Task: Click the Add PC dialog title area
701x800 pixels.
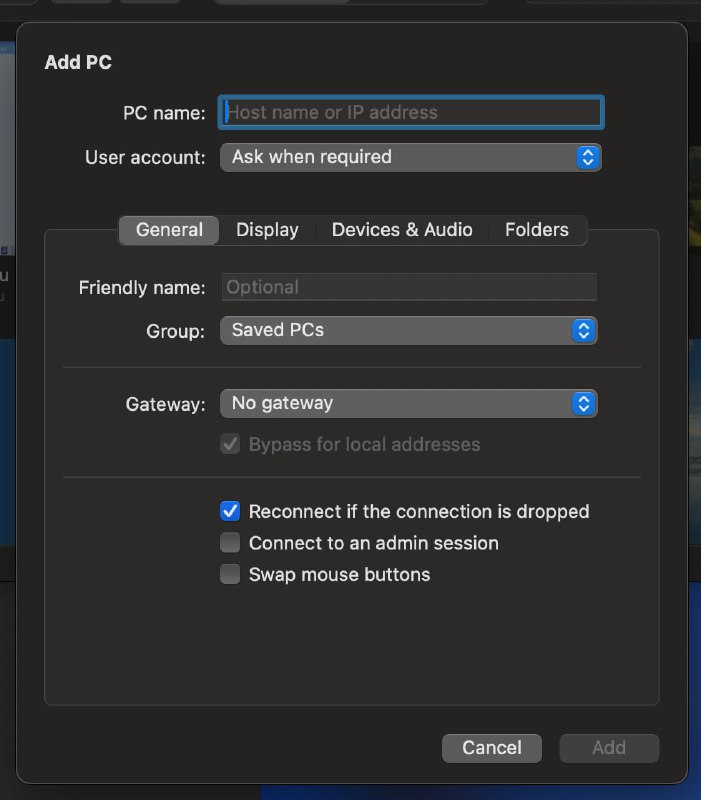Action: tap(78, 62)
